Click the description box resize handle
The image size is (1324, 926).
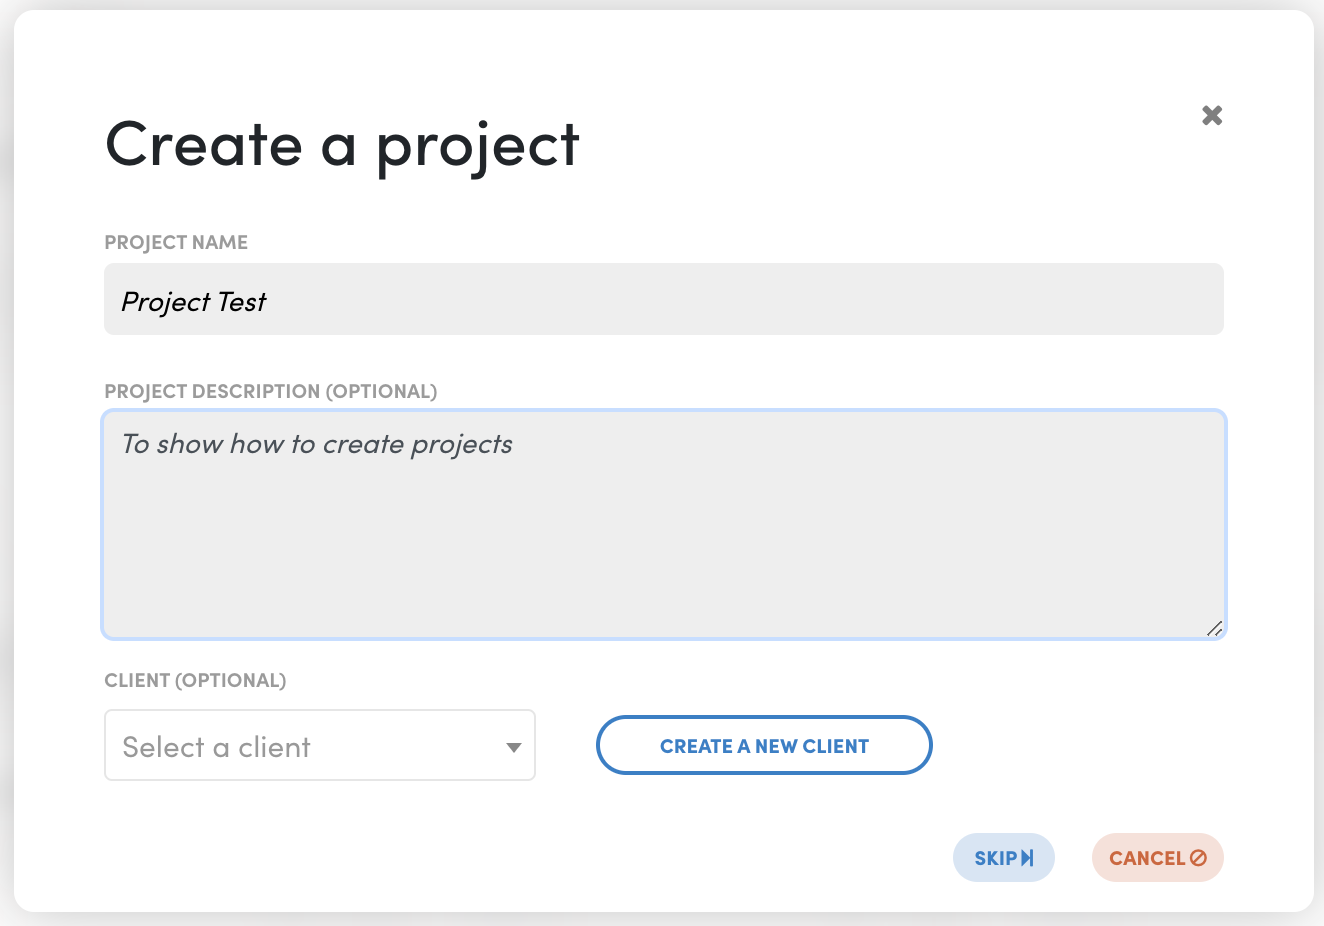coord(1214,628)
